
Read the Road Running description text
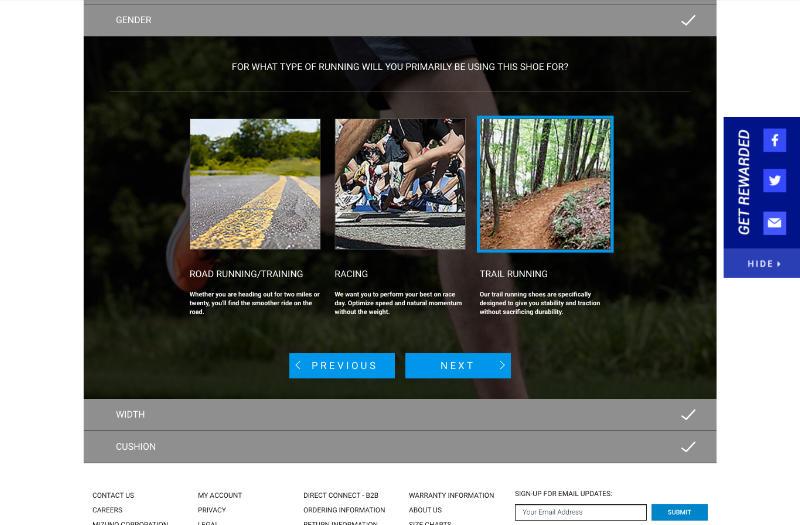(x=255, y=303)
